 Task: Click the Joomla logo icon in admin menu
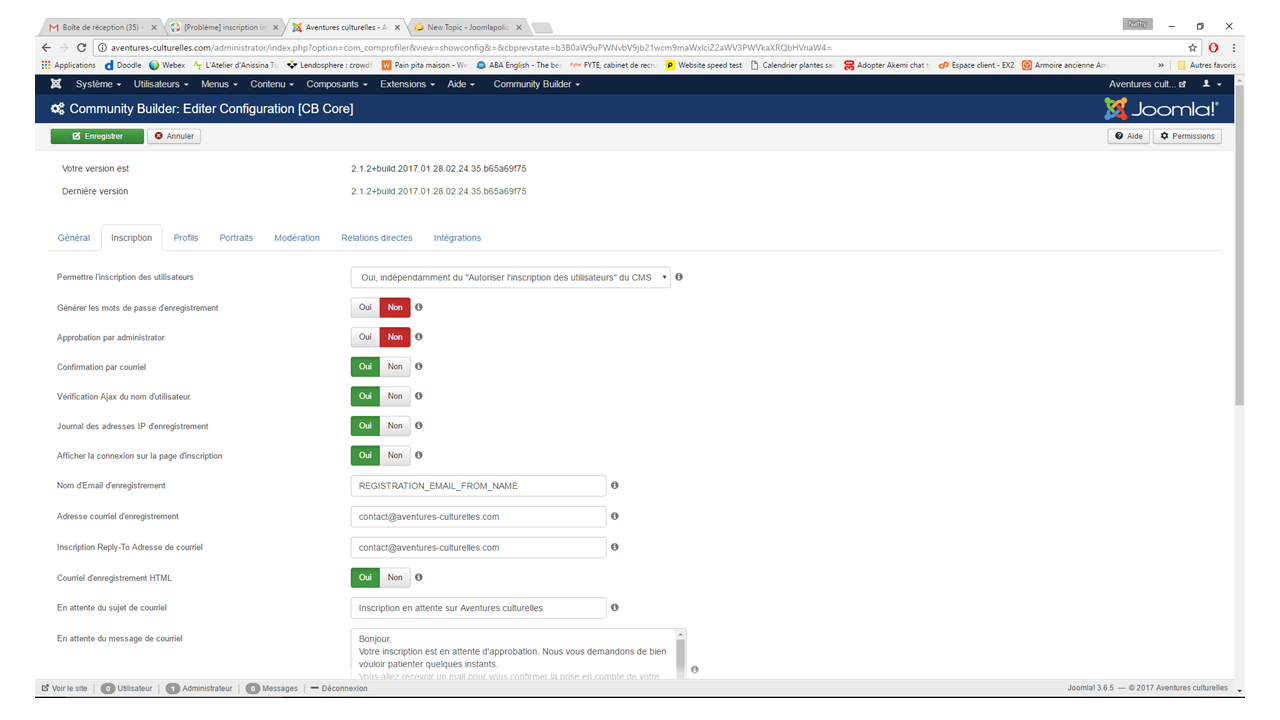pos(56,84)
